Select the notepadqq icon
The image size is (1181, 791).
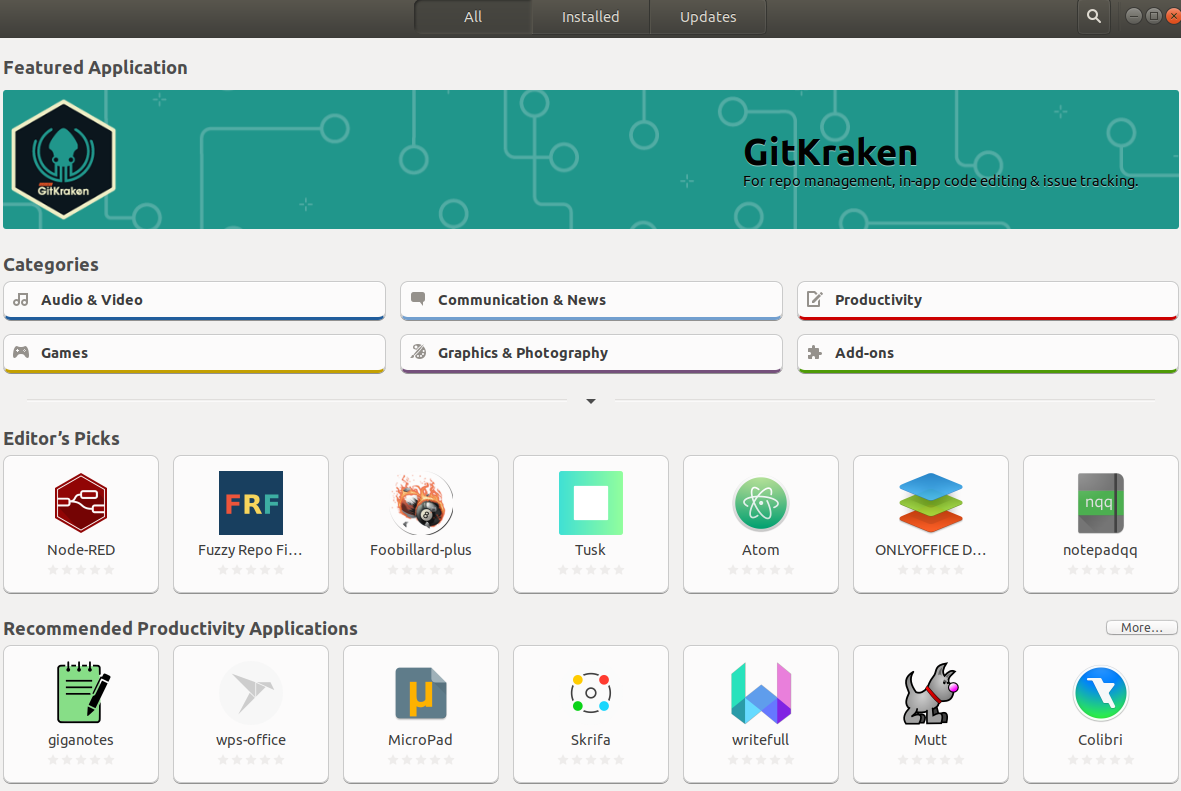coord(1100,502)
